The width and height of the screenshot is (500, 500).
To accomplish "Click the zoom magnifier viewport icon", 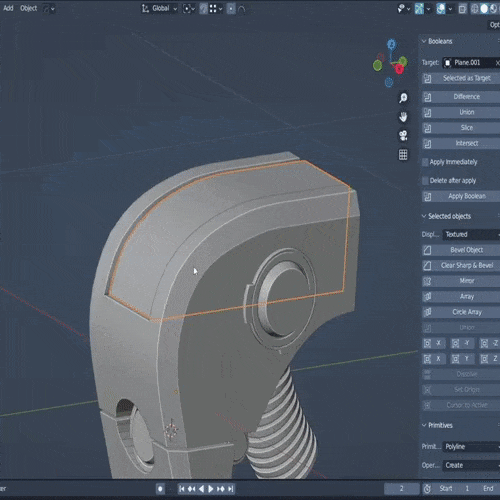I will (403, 98).
